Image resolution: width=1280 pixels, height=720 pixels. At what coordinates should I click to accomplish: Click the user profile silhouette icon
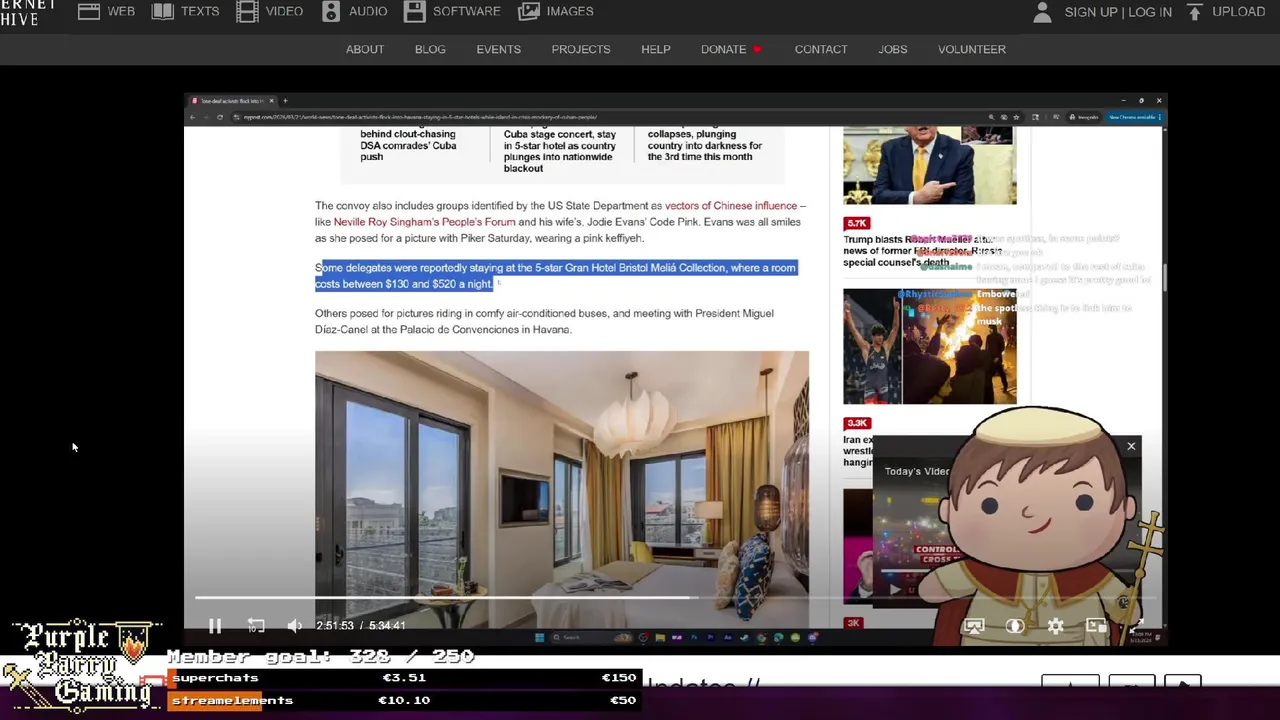(1042, 11)
